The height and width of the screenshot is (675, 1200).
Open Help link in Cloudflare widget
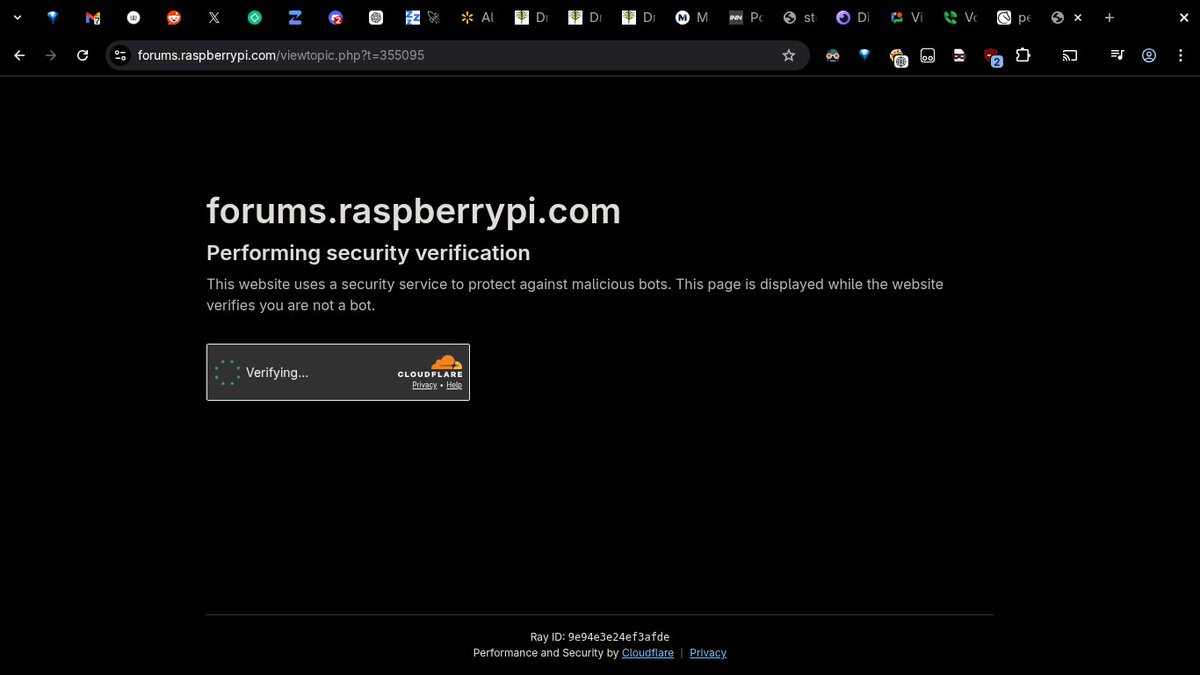point(454,385)
